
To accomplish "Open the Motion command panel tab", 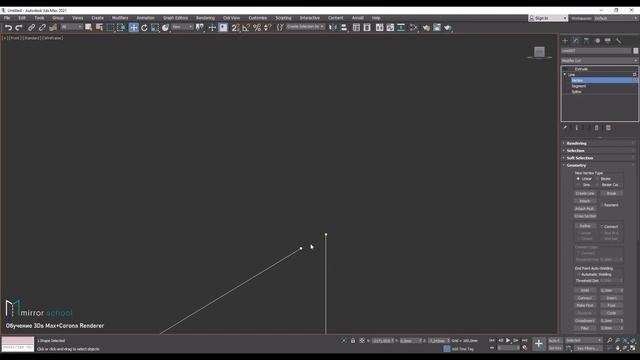I will pos(597,41).
